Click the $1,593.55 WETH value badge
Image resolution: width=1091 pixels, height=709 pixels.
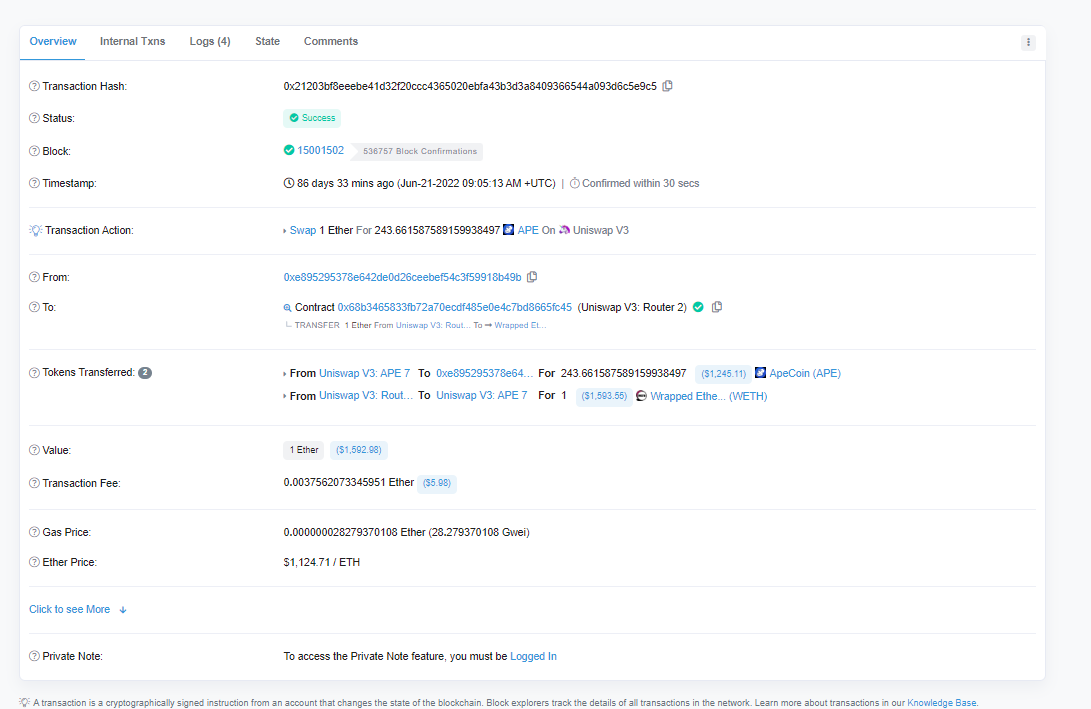tap(604, 396)
